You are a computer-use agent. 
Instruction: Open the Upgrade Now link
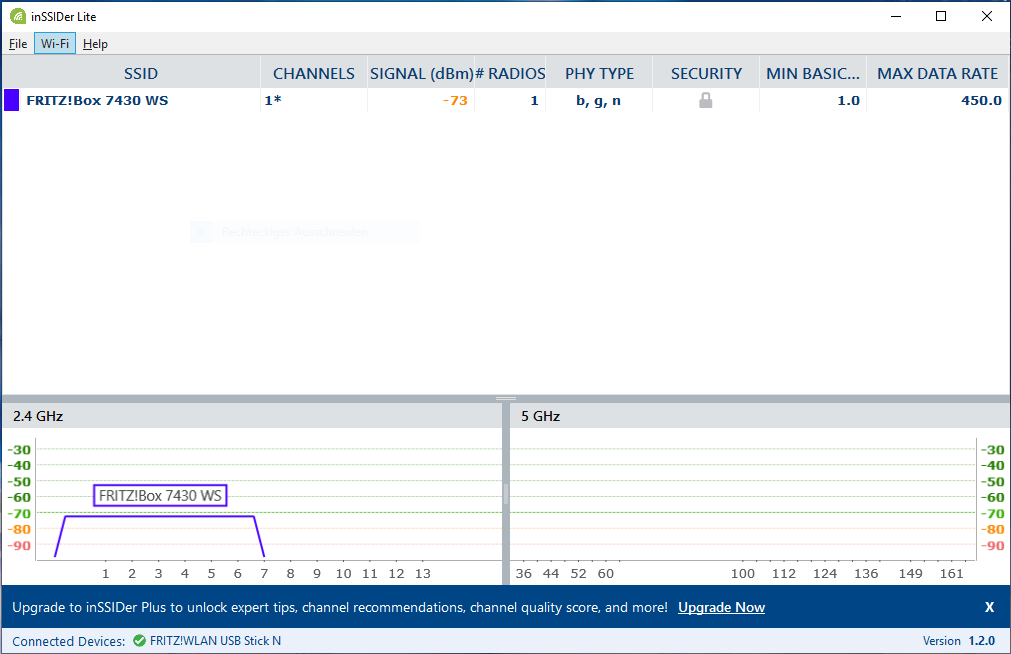(721, 607)
